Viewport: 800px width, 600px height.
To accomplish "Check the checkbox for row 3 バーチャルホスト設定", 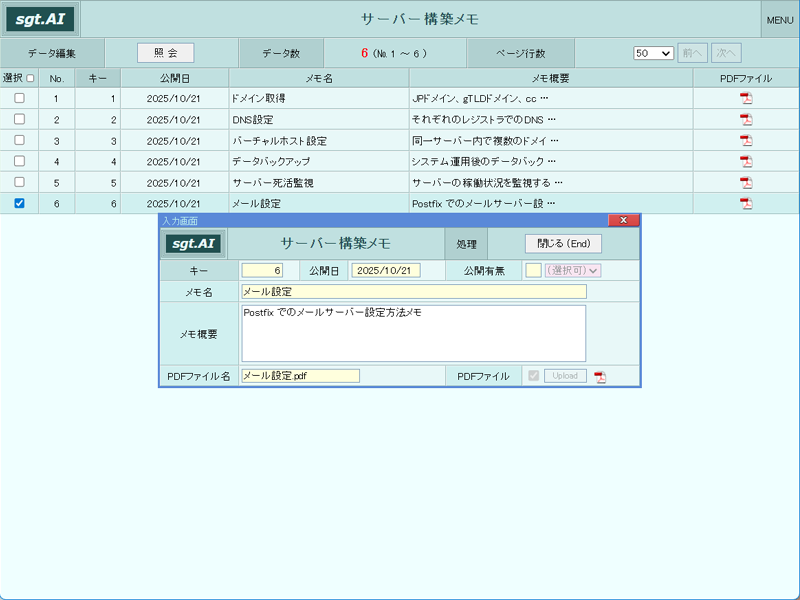I will [19, 140].
